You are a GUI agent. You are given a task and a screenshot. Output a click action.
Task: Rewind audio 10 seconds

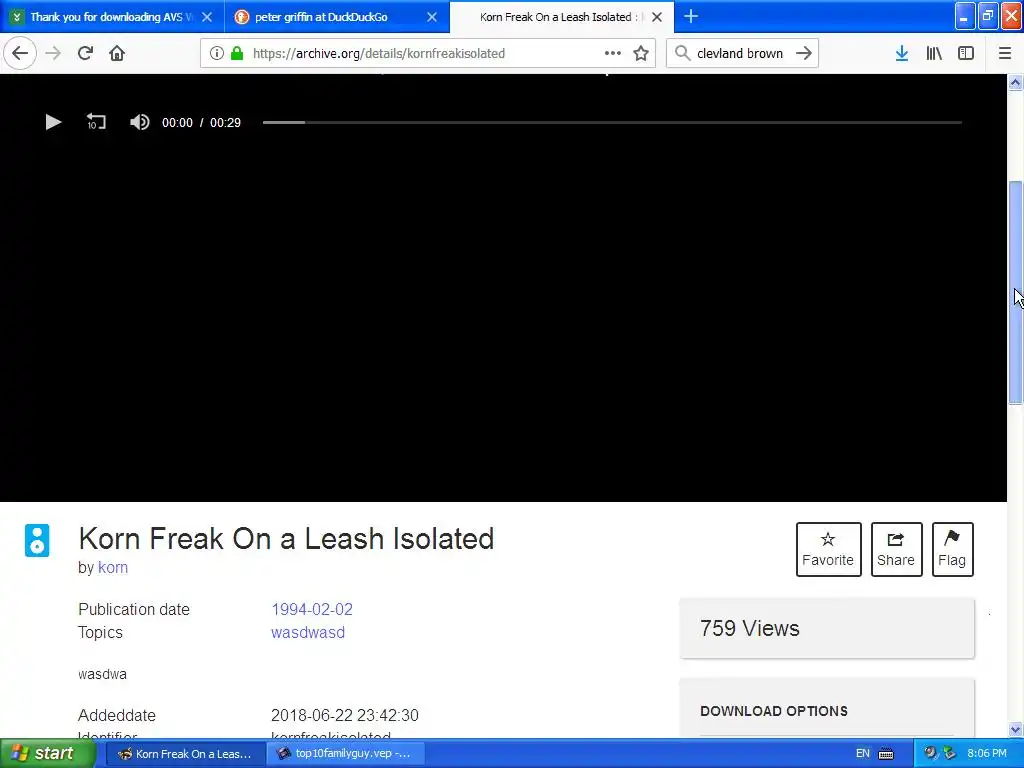96,122
